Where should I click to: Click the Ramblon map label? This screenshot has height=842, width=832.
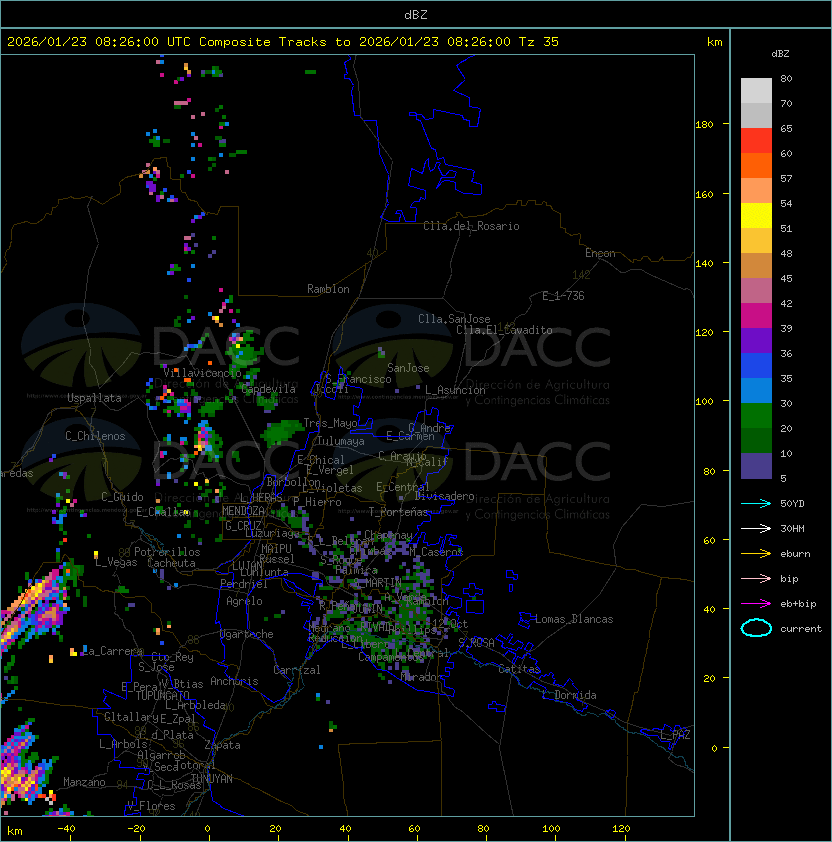click(328, 289)
